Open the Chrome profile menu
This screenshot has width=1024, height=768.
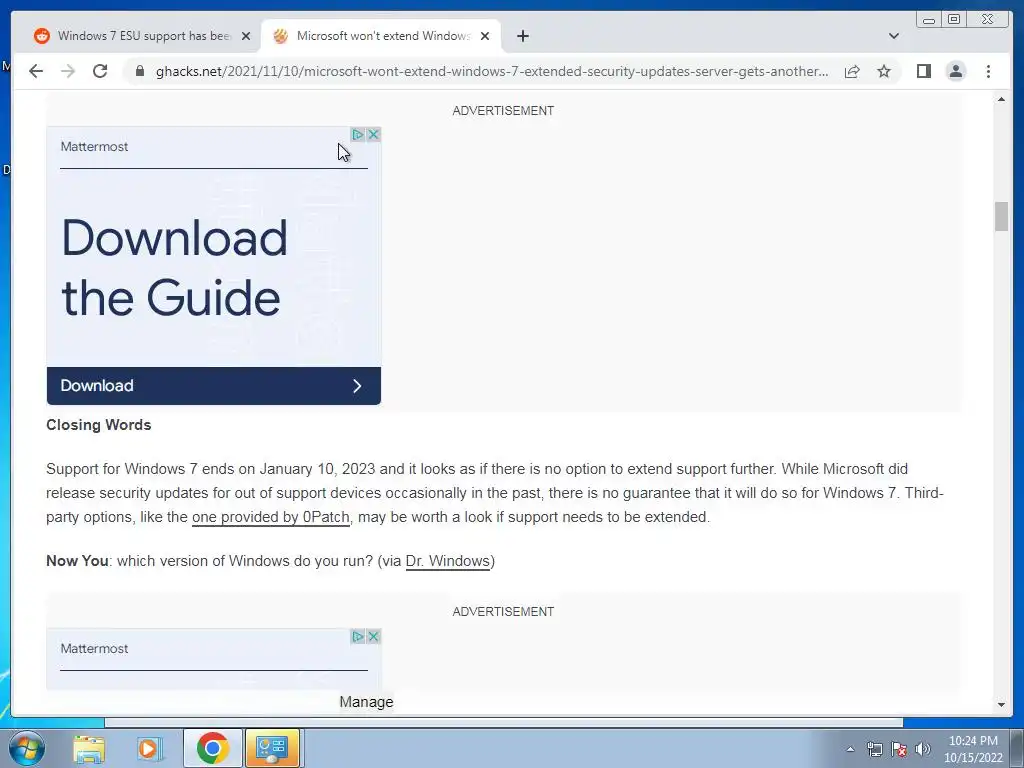[x=955, y=71]
